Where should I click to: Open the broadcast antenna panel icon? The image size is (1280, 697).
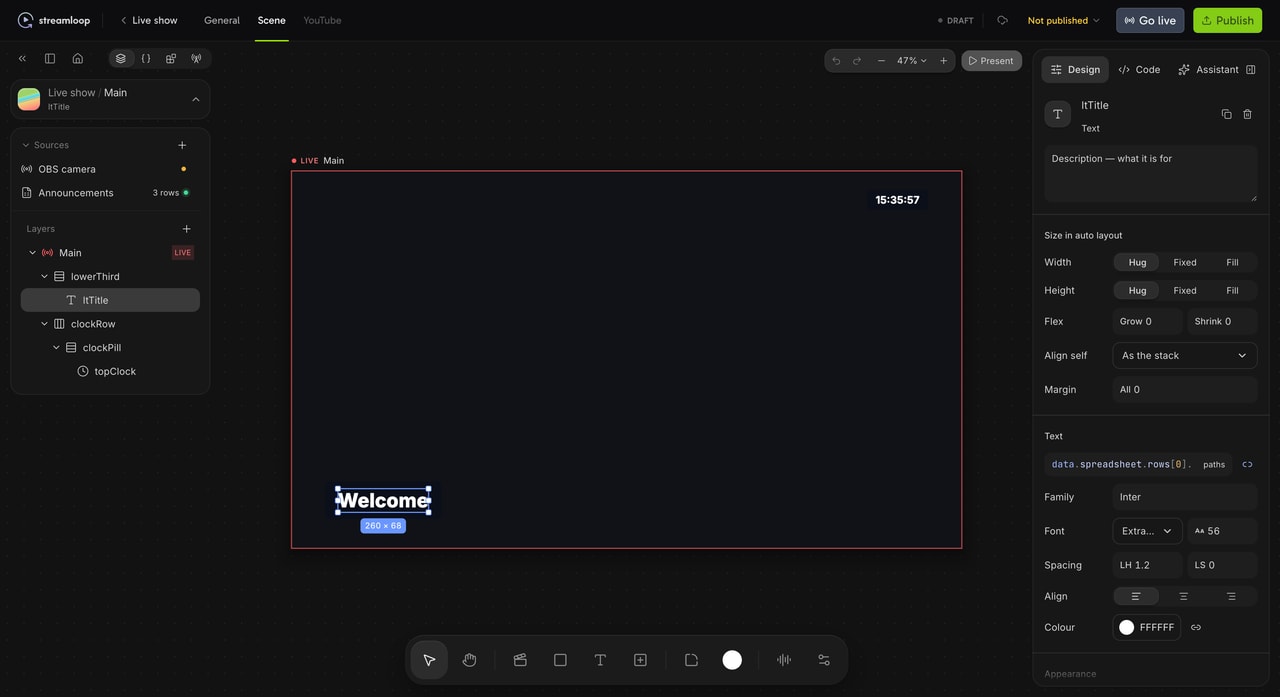[196, 58]
